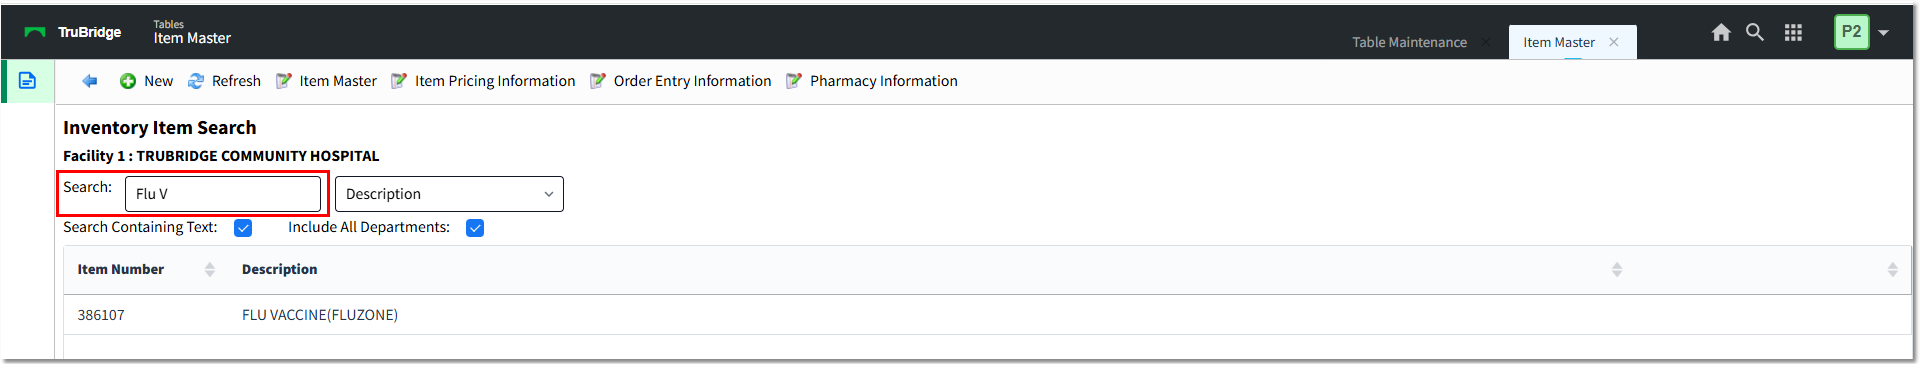Open the apps grid icon
Screen dimensions: 1920x366
tap(1793, 33)
